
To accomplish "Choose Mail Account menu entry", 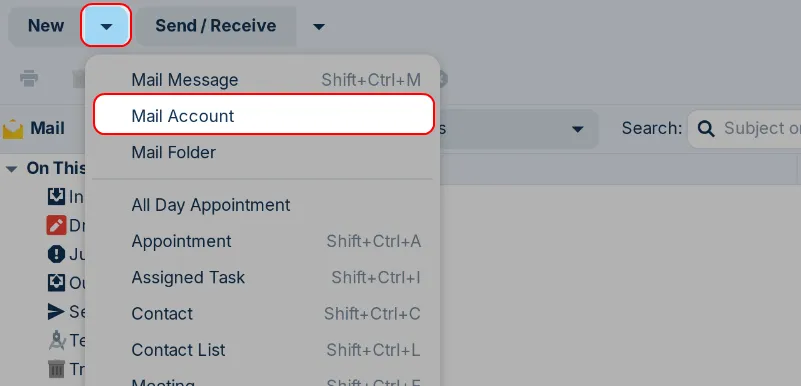I will pos(264,115).
